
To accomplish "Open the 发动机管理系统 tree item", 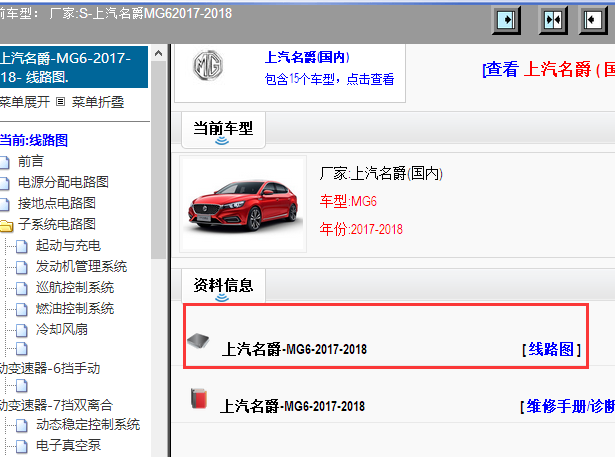I will [x=82, y=267].
